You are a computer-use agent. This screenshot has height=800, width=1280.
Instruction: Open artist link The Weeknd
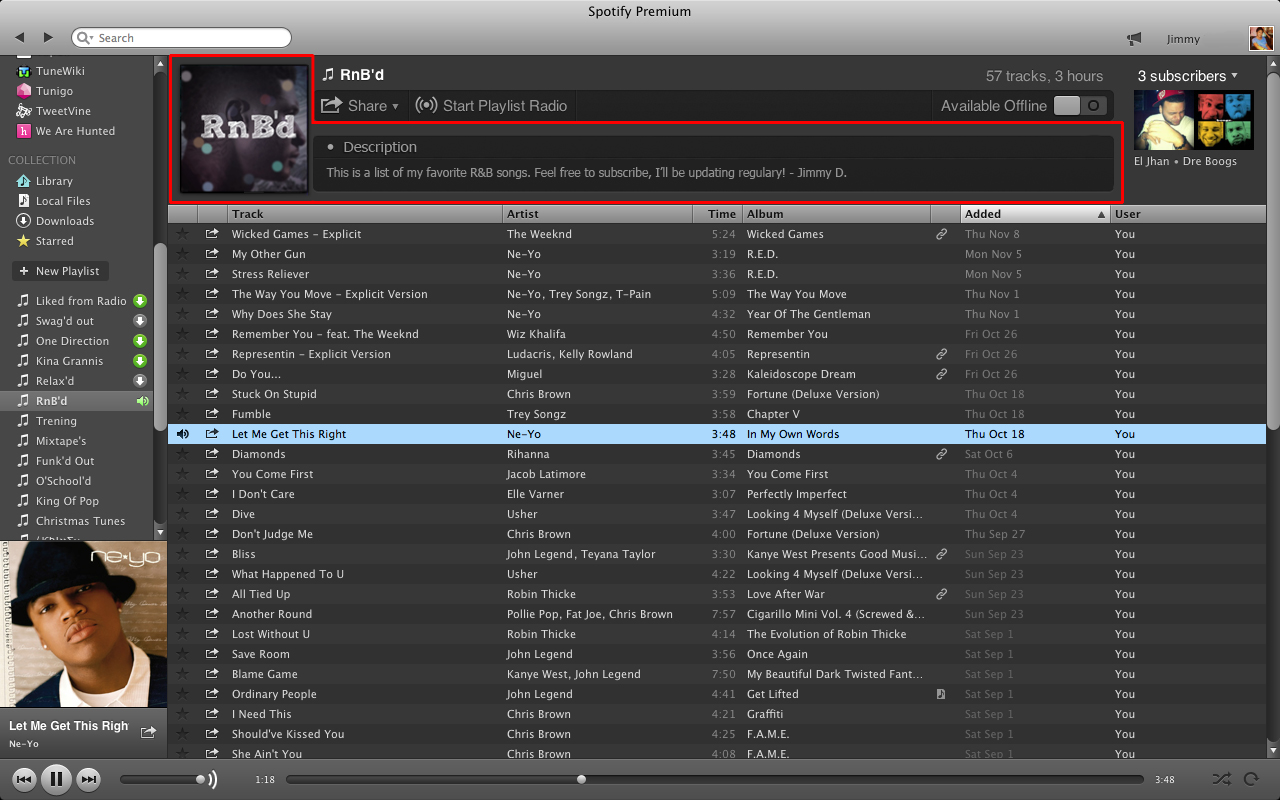(539, 234)
